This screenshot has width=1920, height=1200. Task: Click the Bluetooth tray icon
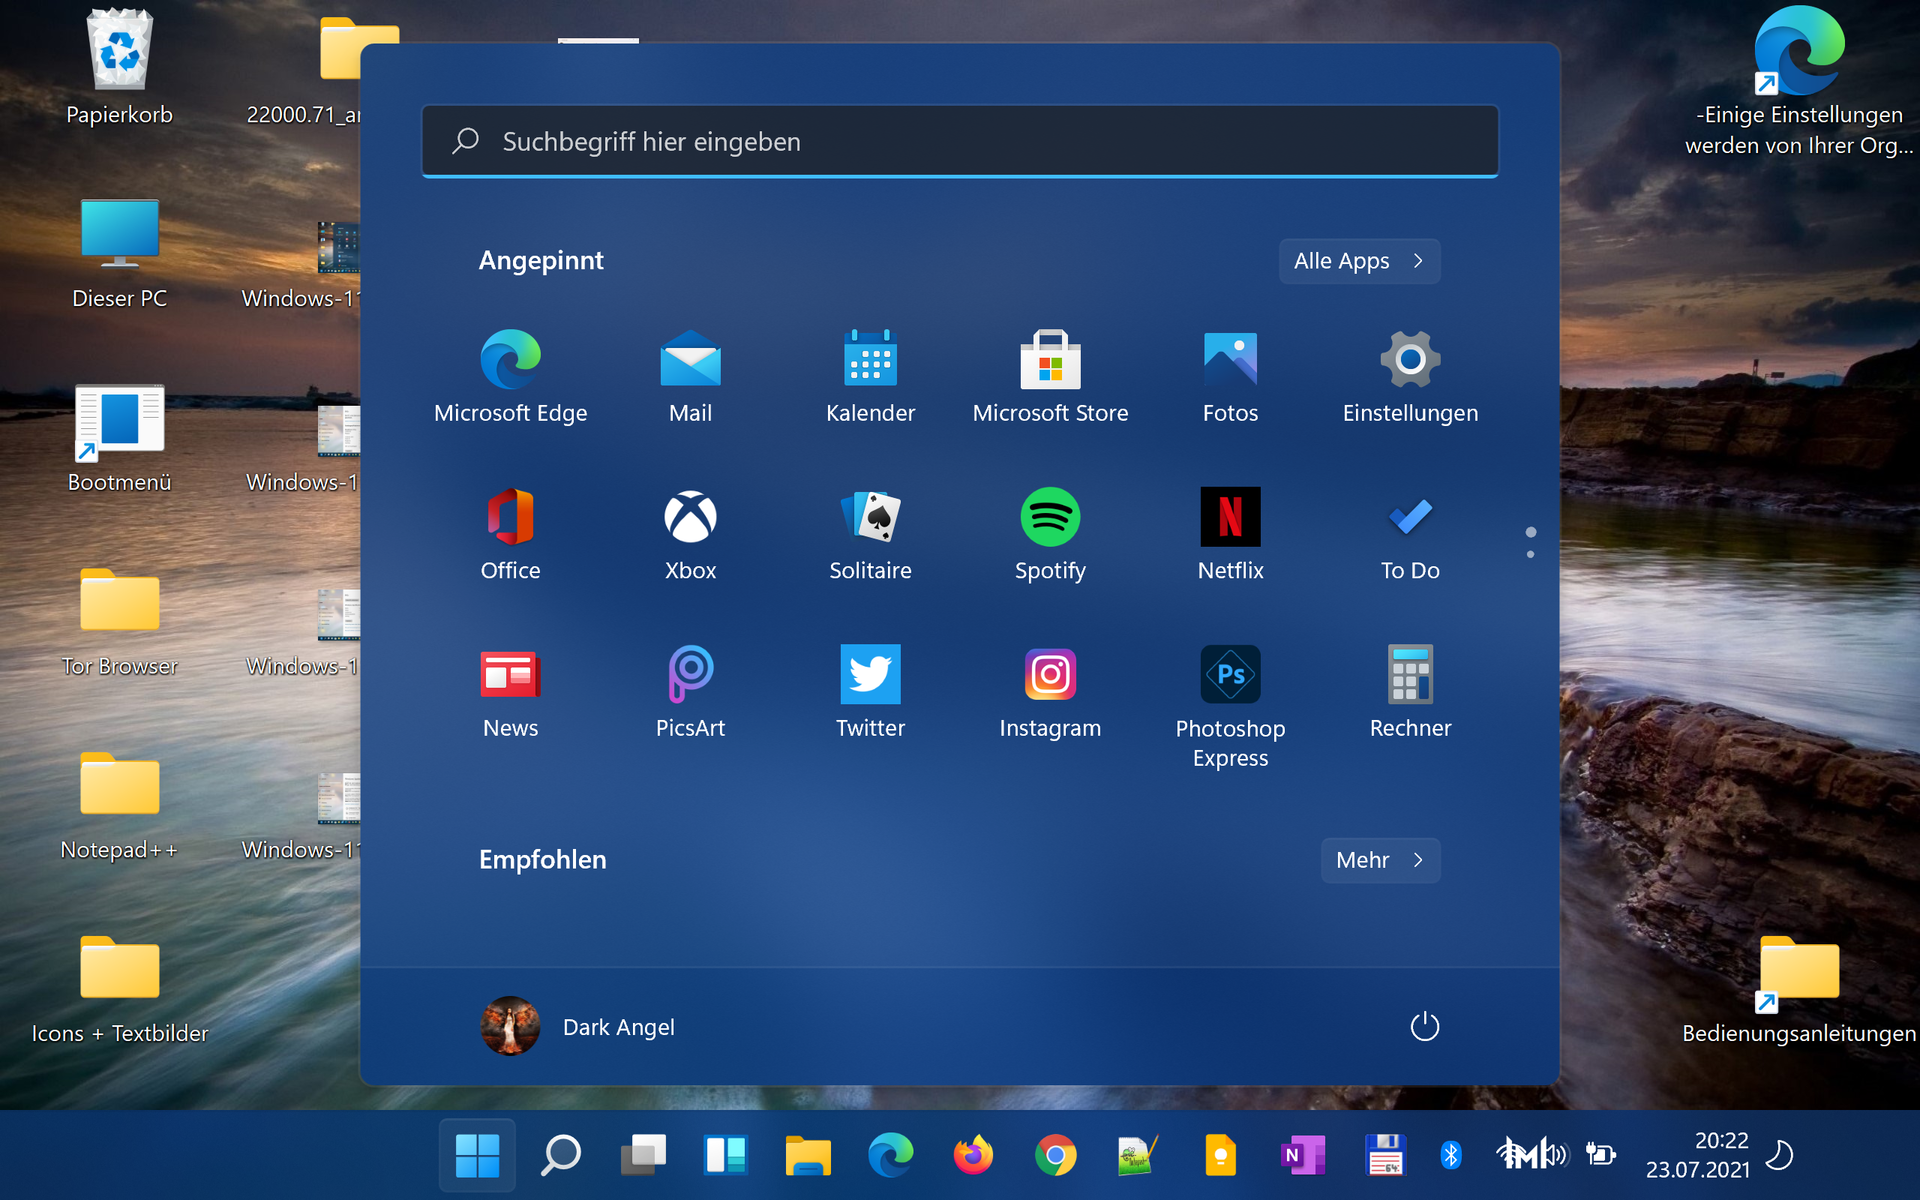tap(1451, 1155)
